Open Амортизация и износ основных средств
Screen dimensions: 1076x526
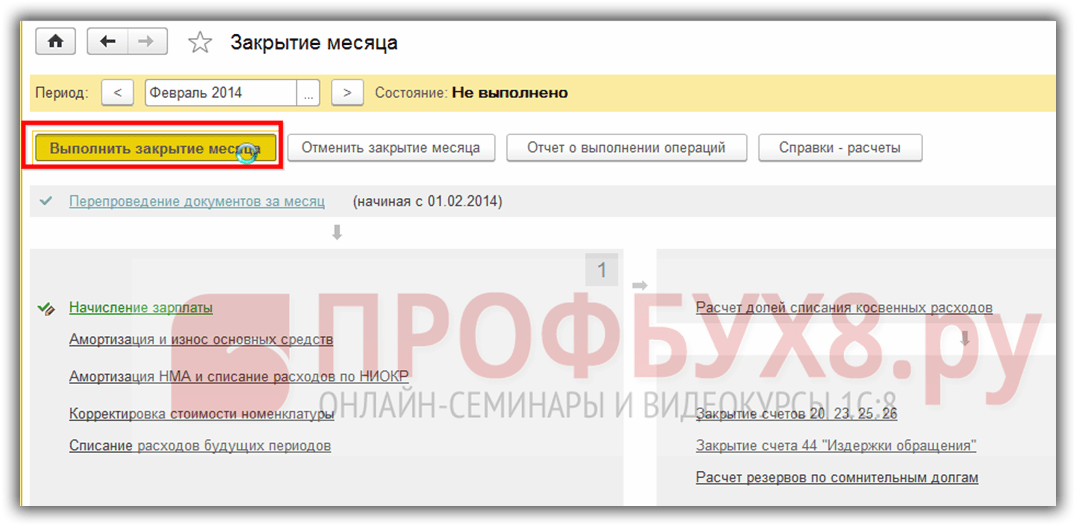pos(201,339)
